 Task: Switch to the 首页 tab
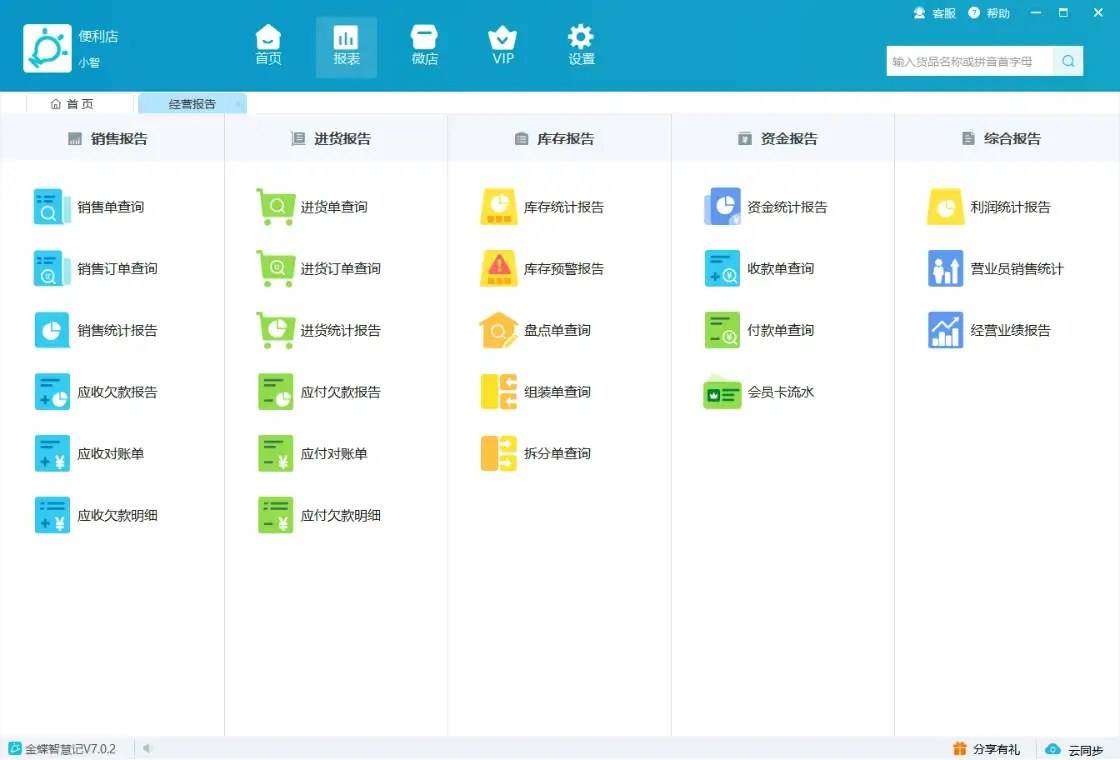click(x=73, y=104)
